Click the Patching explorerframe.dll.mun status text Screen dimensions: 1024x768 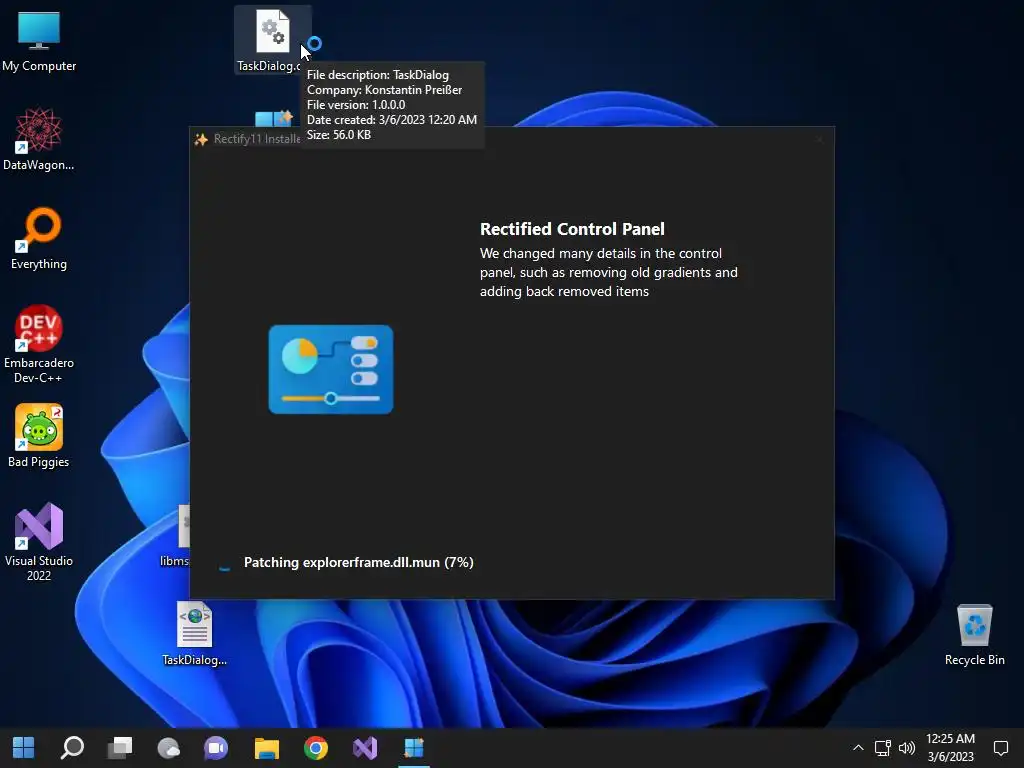pyautogui.click(x=359, y=562)
